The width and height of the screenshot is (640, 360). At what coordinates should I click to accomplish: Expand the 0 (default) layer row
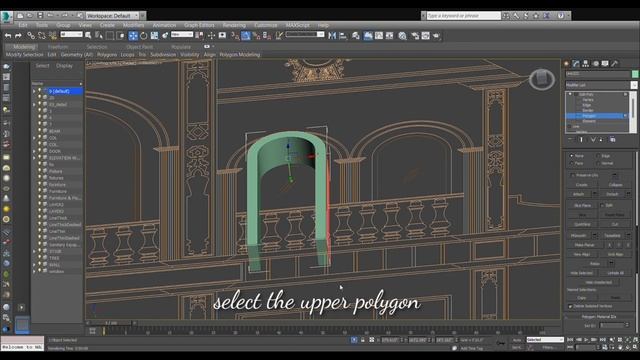[x=34, y=91]
